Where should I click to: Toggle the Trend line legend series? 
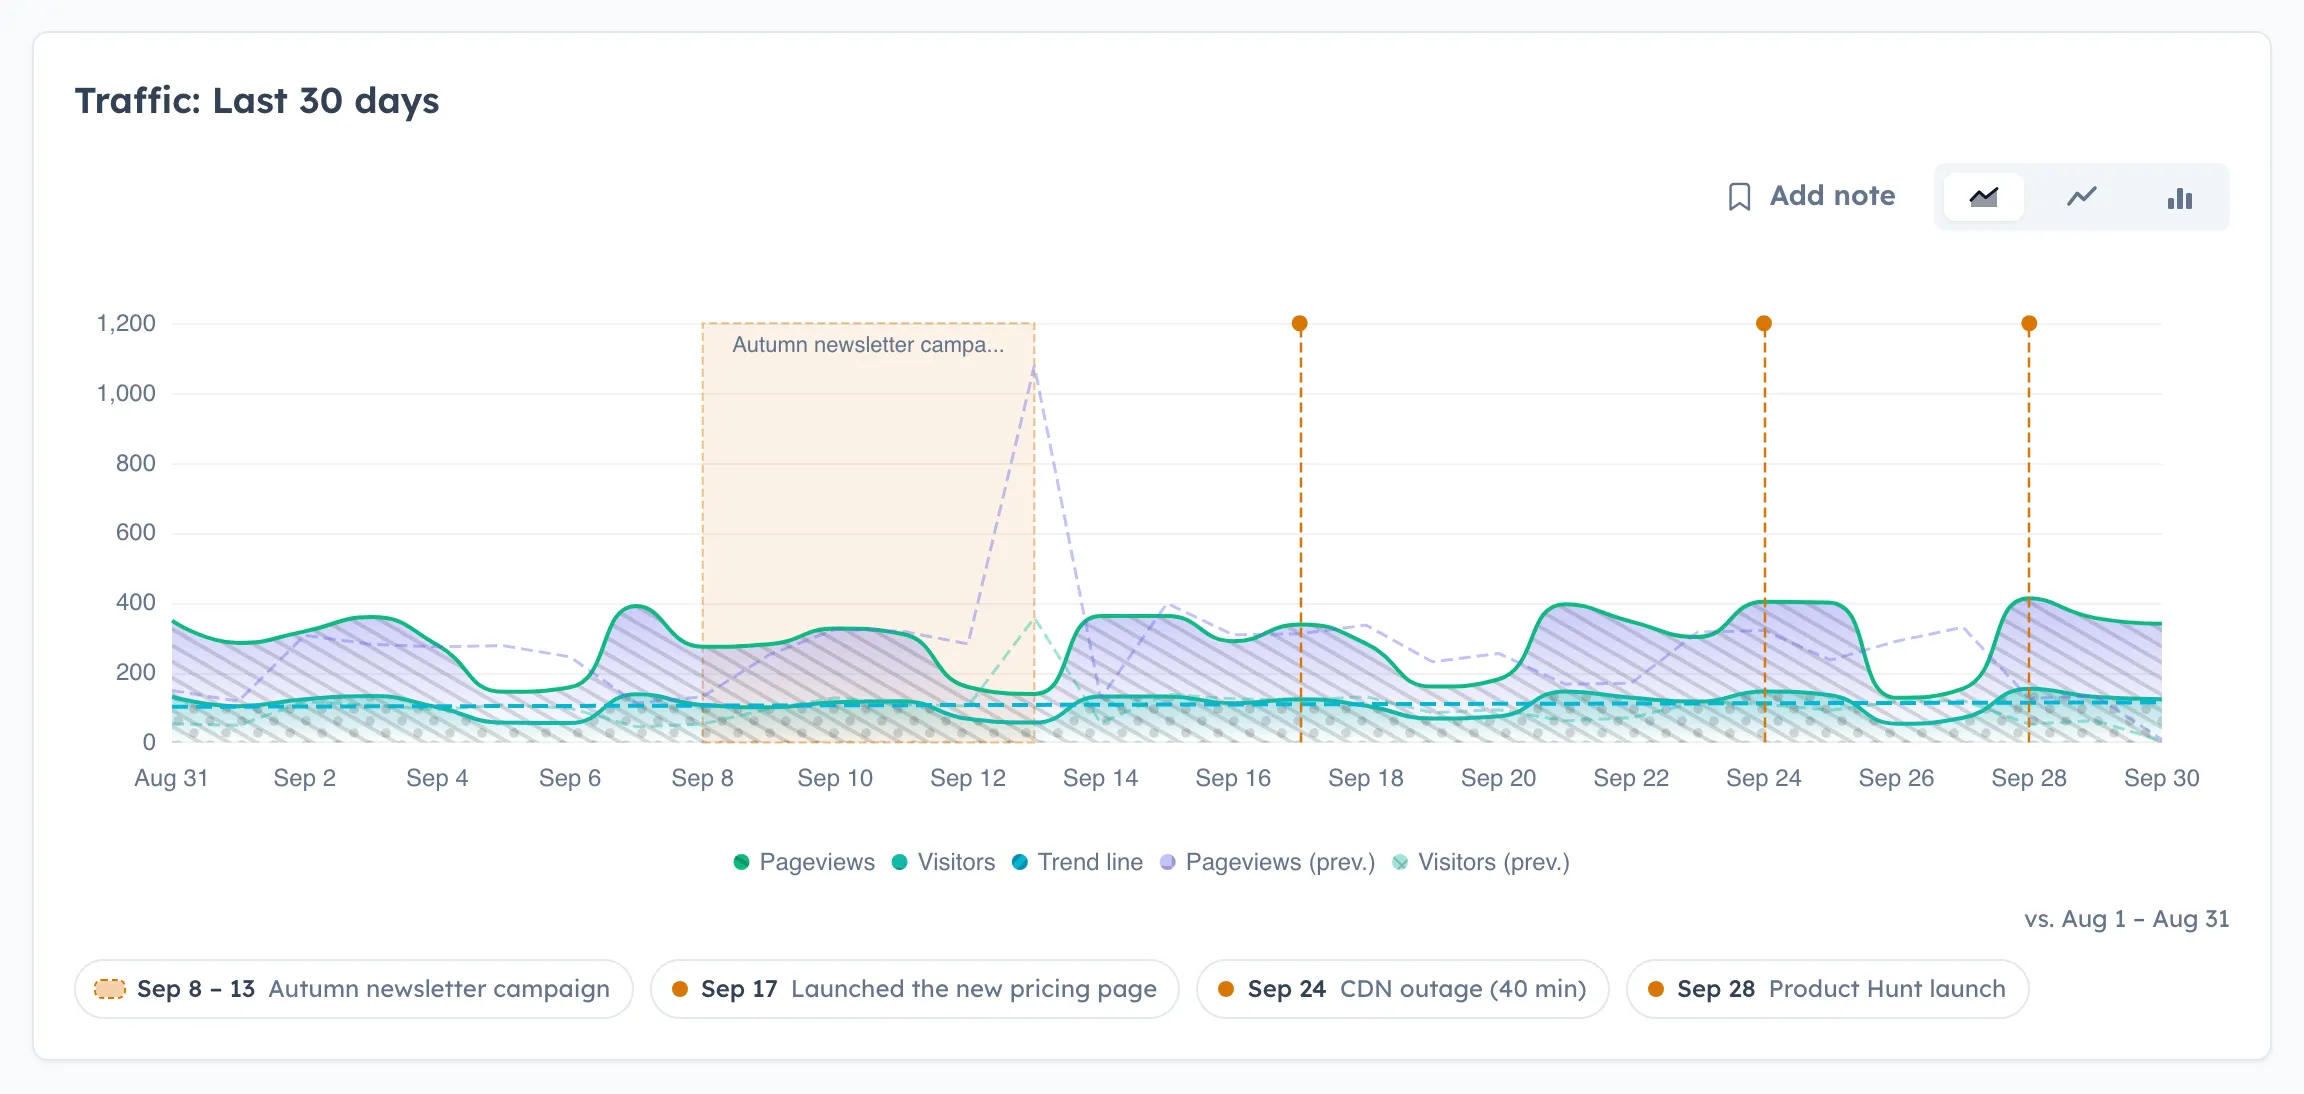tap(1077, 862)
